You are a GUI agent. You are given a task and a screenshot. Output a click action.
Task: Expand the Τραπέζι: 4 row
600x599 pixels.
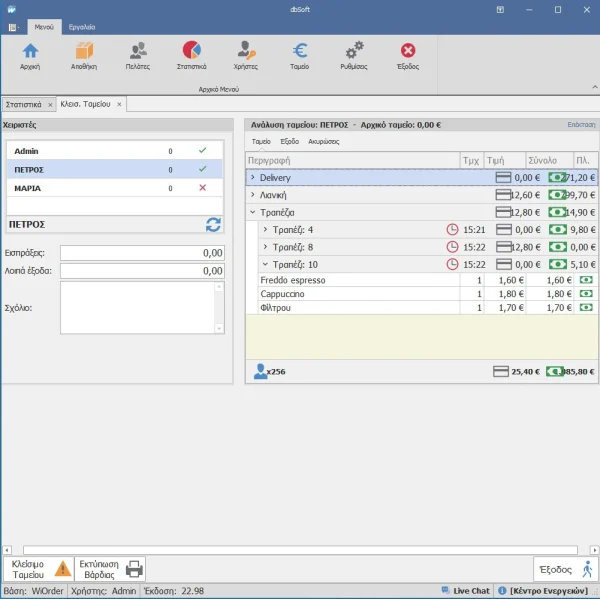point(265,230)
